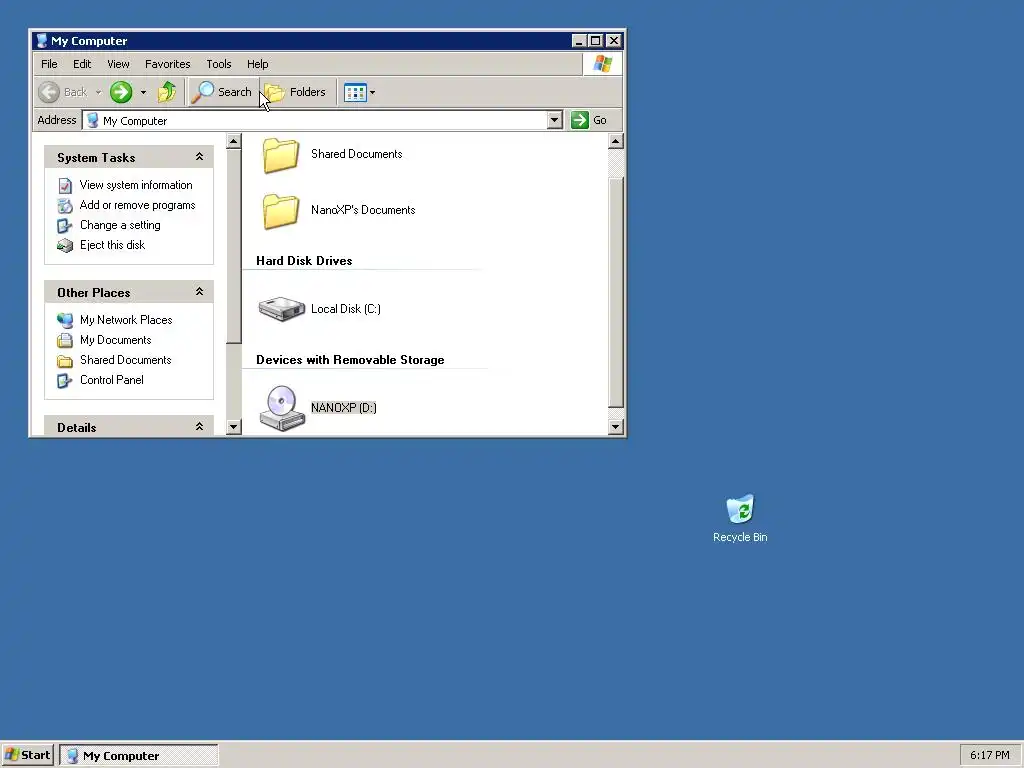Click the Add or remove programs icon

click(x=65, y=206)
